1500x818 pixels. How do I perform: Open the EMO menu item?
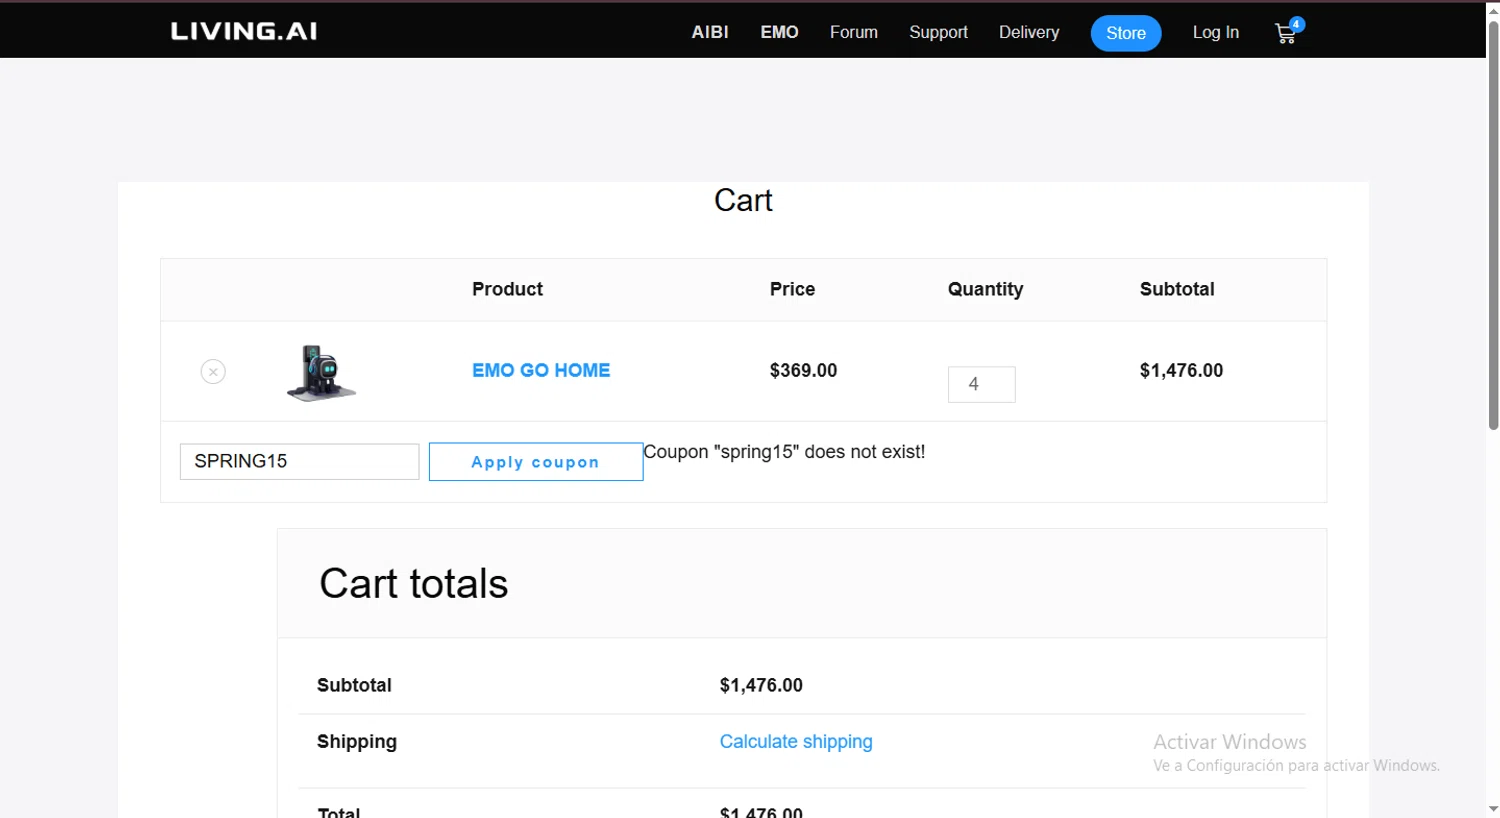(779, 32)
